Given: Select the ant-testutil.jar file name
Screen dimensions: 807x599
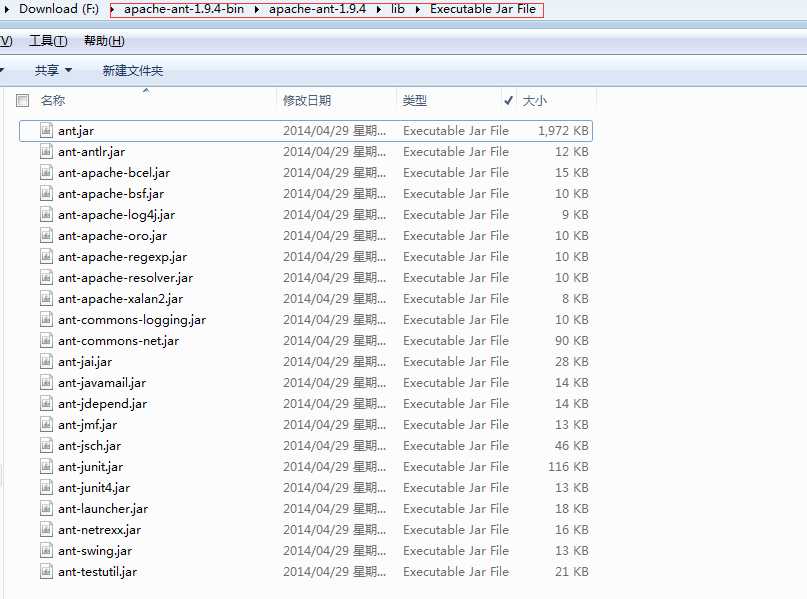Looking at the screenshot, I should [x=98, y=571].
